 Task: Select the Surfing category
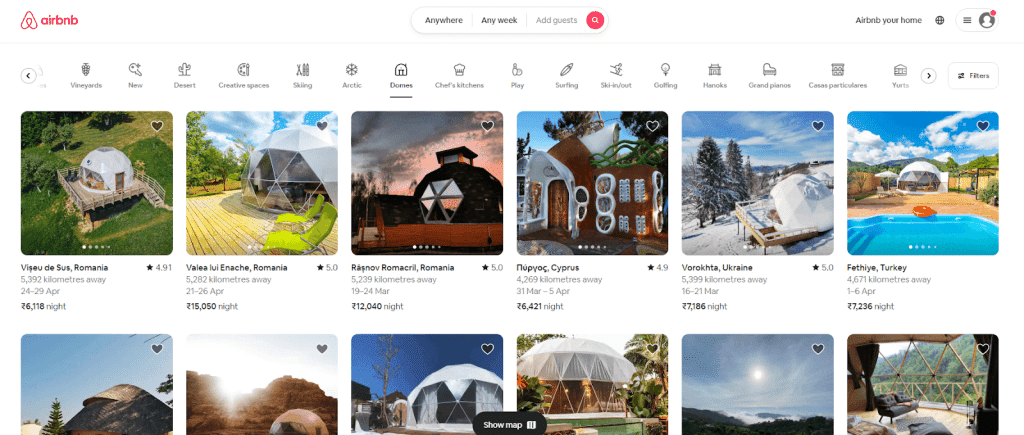coord(567,76)
